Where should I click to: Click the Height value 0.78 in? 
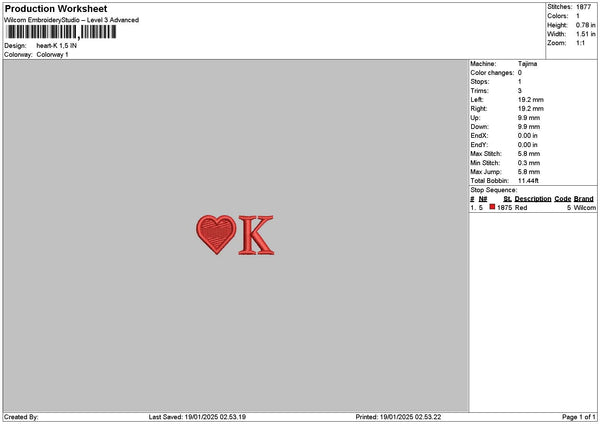click(586, 25)
